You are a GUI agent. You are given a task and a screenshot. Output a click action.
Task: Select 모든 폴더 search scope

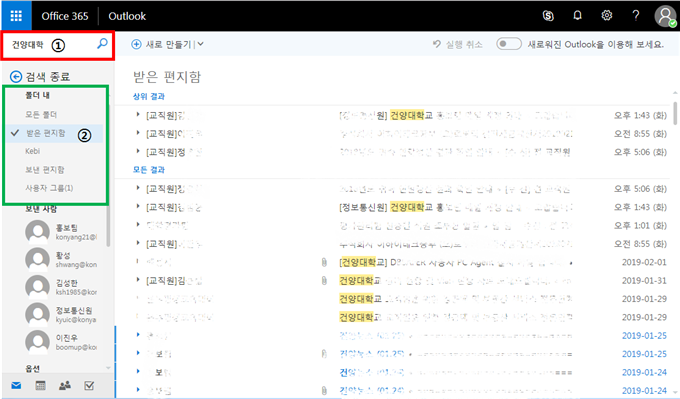click(41, 114)
